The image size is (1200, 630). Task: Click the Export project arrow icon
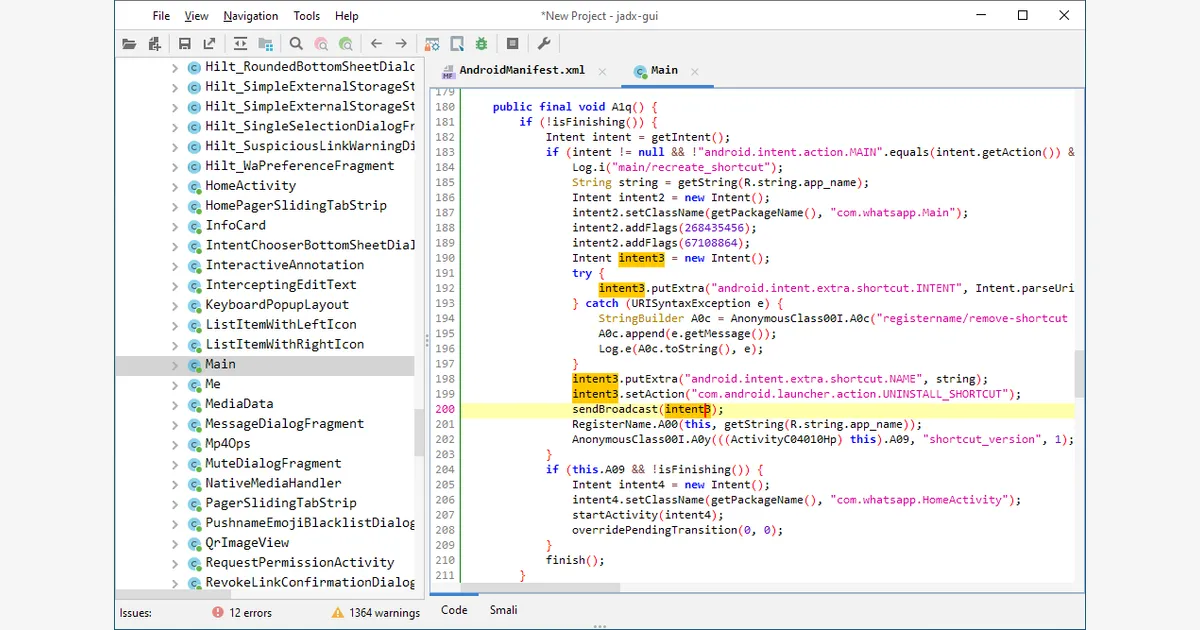tap(209, 44)
